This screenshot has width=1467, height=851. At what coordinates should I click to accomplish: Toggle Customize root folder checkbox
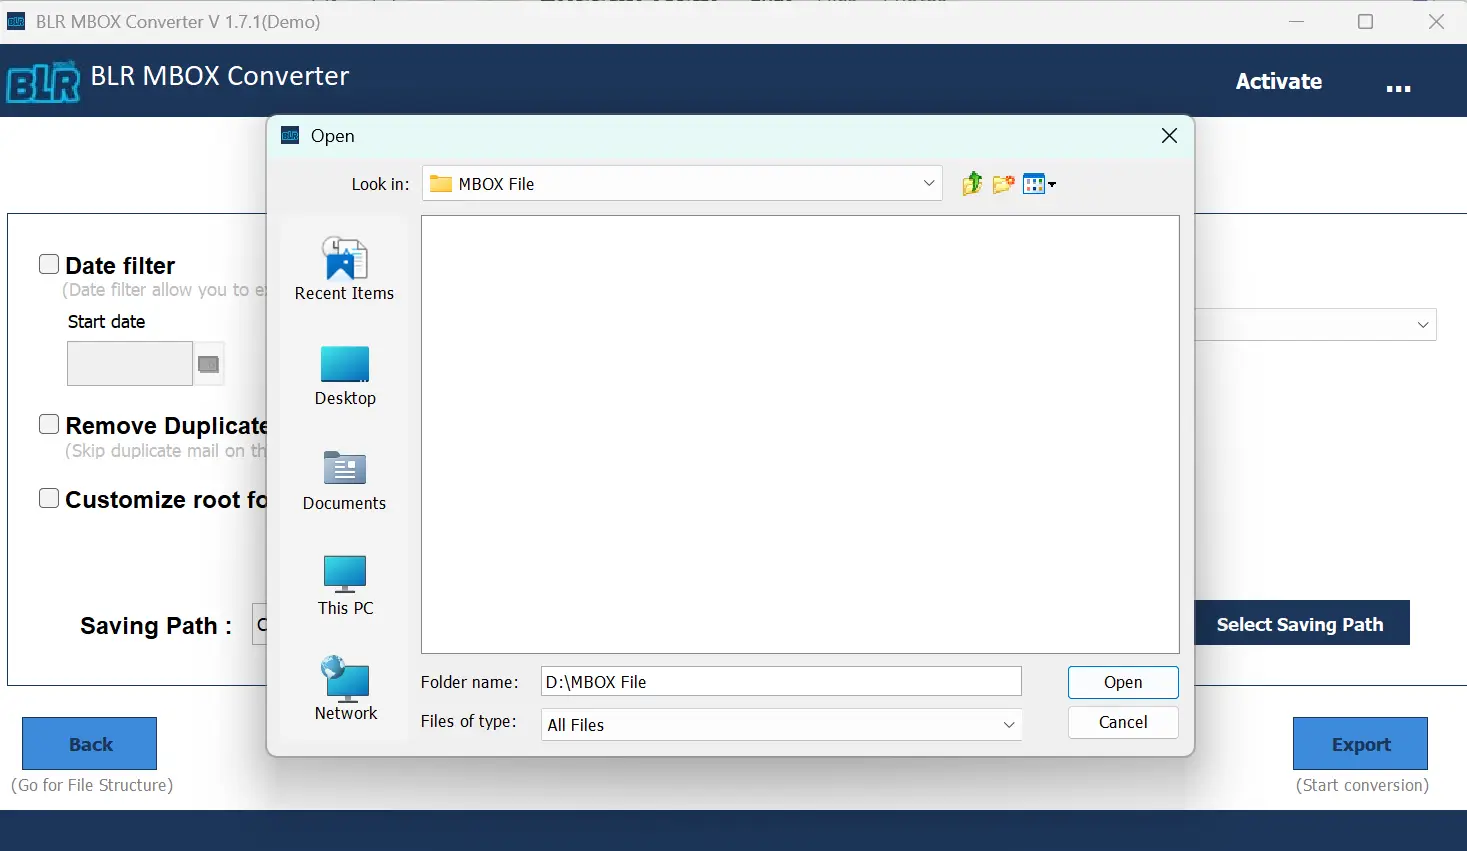click(49, 498)
